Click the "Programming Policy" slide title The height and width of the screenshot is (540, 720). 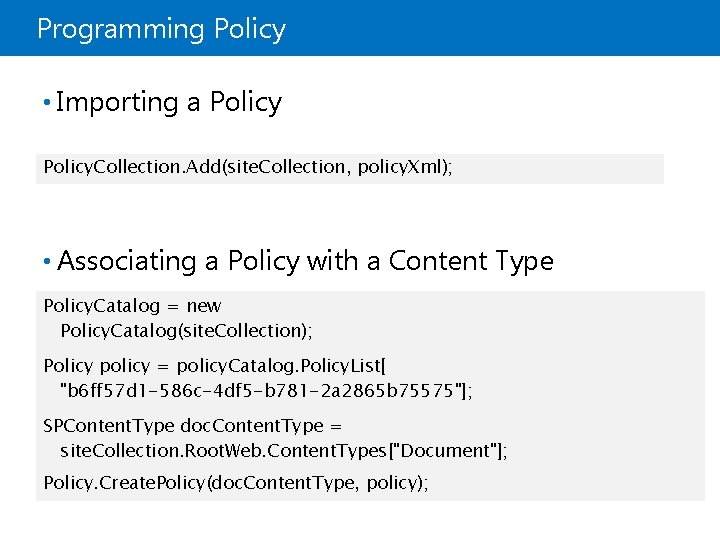161,29
